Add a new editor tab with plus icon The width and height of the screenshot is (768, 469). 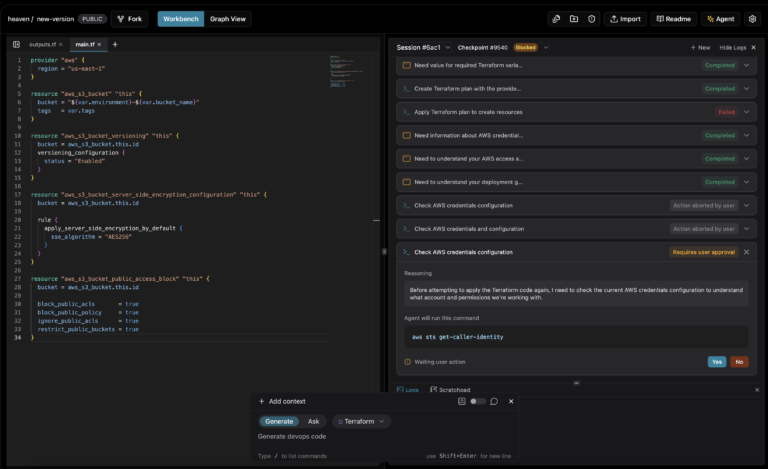[x=115, y=44]
